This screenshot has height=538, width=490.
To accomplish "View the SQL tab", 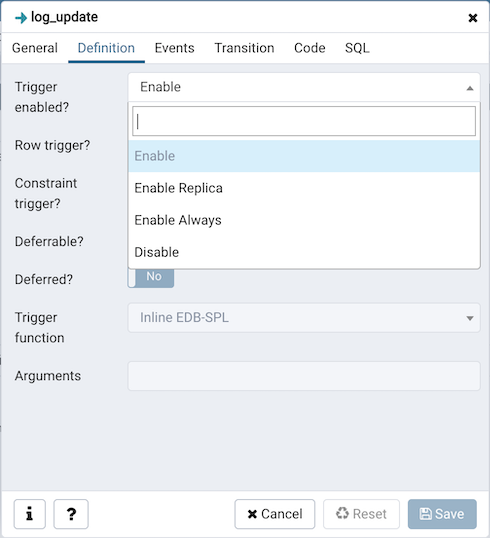I will [x=357, y=48].
